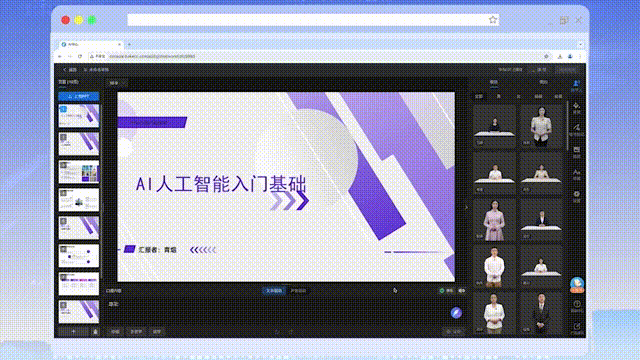Open the image sidebar icon
Screen dimensions: 640x360
coord(576,152)
